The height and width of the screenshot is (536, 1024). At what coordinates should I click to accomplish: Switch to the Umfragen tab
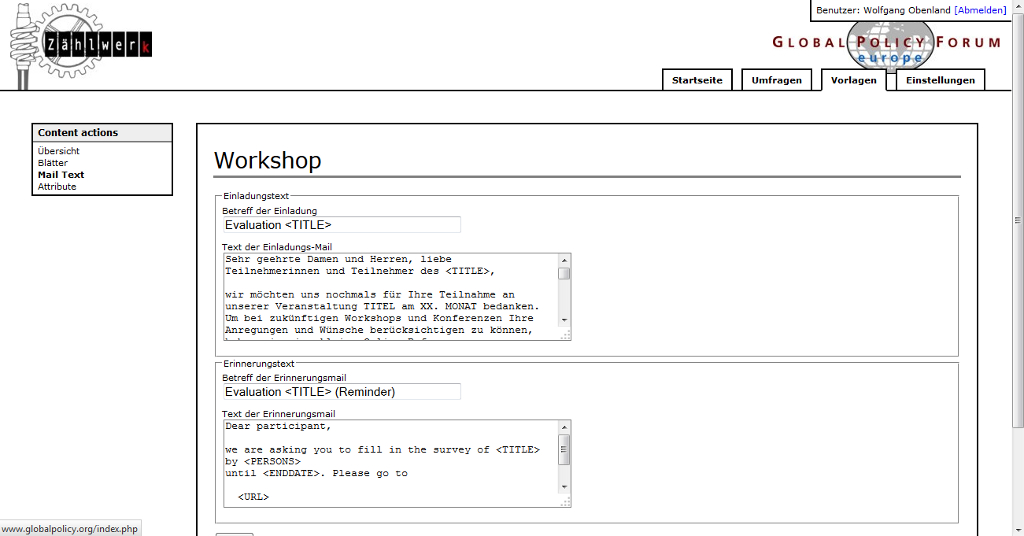click(x=776, y=80)
